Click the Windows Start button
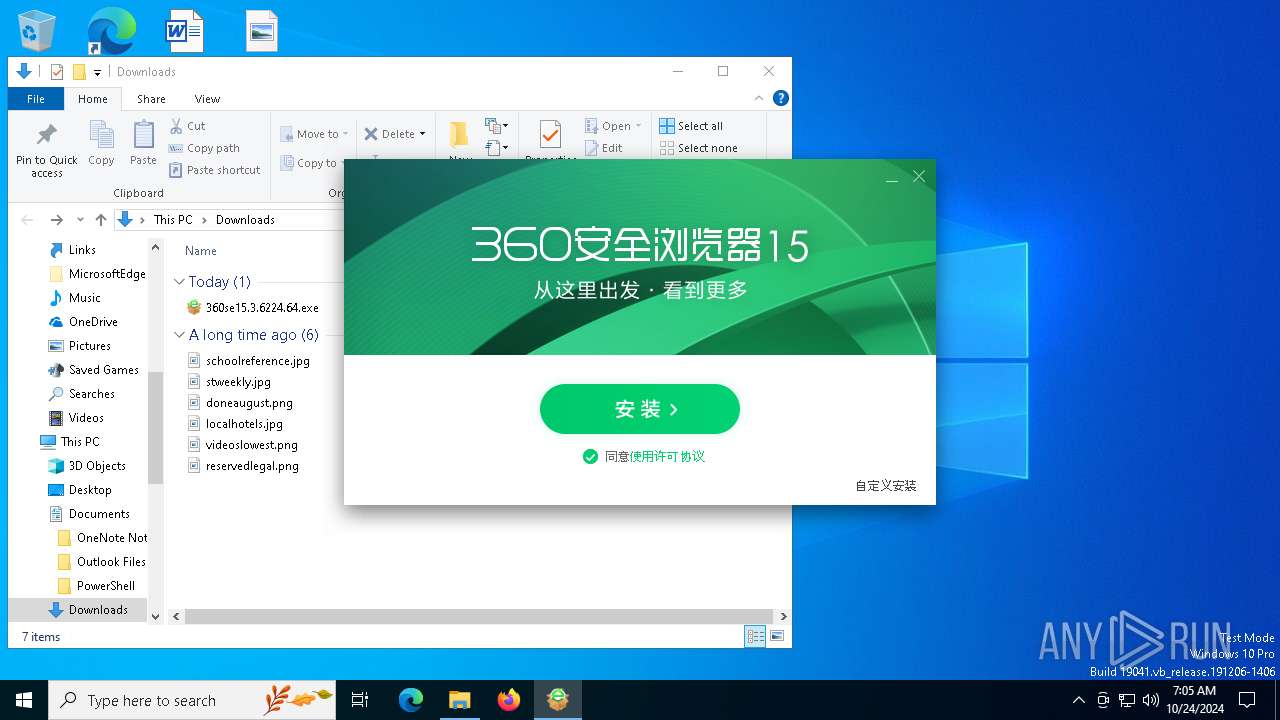The image size is (1280, 720). tap(24, 700)
